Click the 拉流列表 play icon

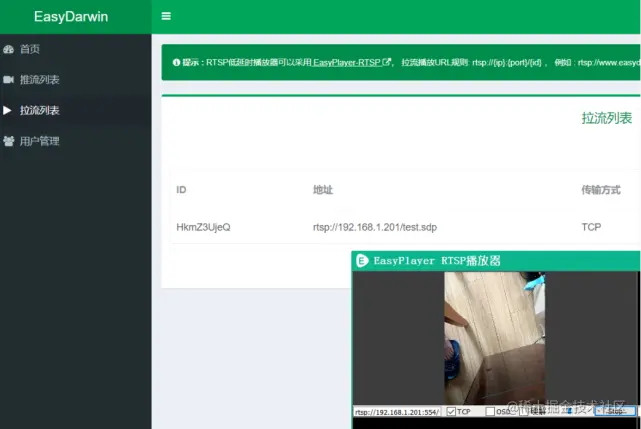click(7, 110)
